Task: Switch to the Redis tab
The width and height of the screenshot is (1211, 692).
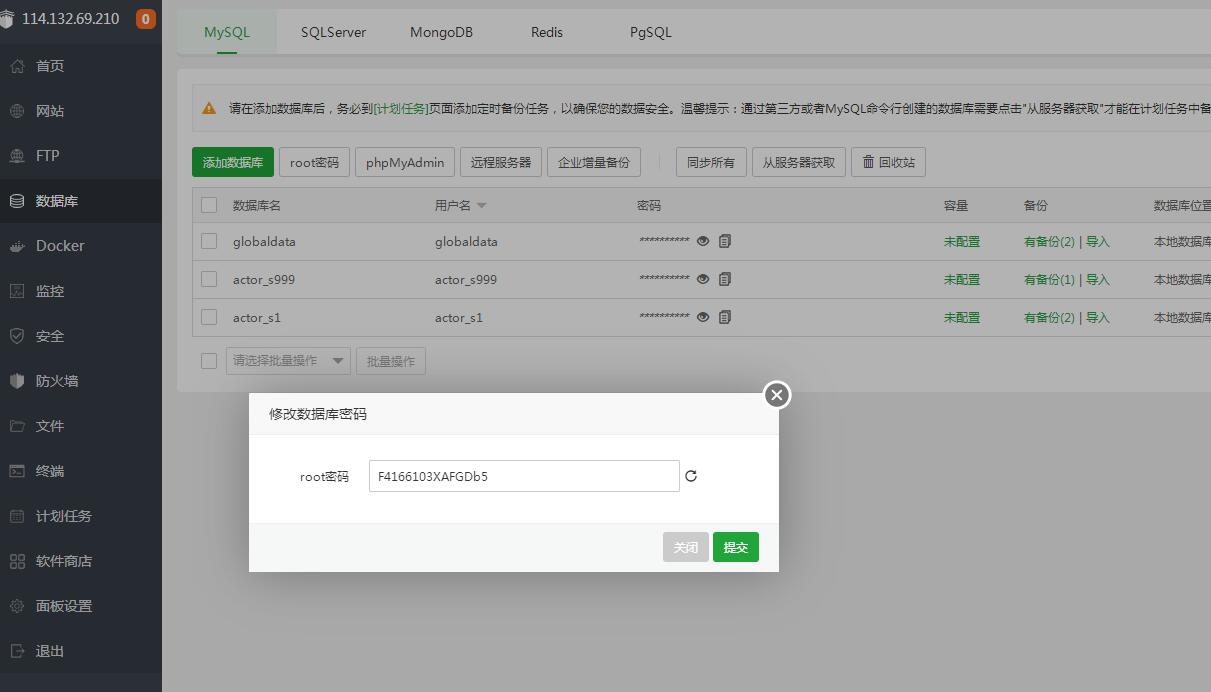Action: pyautogui.click(x=547, y=32)
